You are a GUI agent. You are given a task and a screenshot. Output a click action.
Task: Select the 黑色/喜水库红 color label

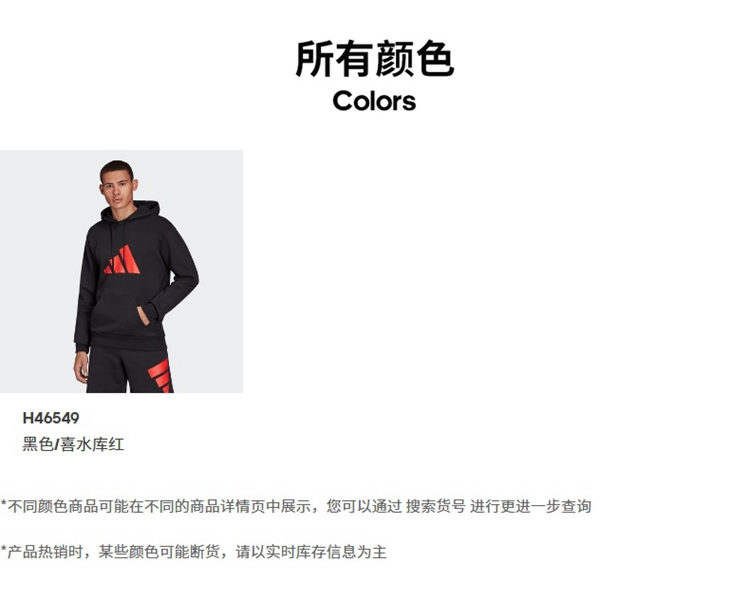pos(73,445)
